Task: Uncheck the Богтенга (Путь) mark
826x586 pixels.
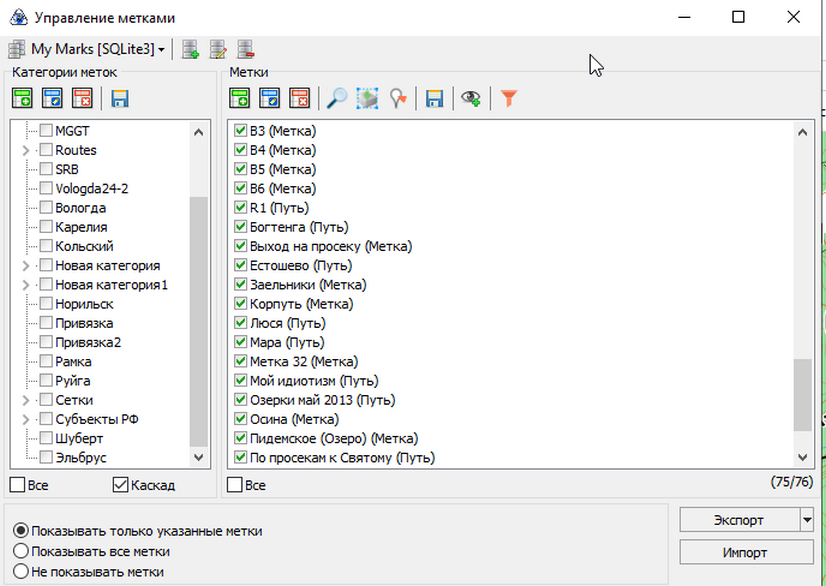Action: (240, 227)
